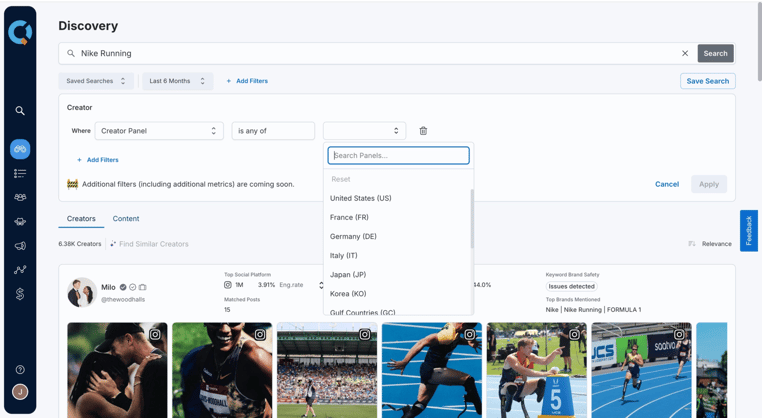
Task: Click Milo's verified badge icon
Action: pos(123,287)
